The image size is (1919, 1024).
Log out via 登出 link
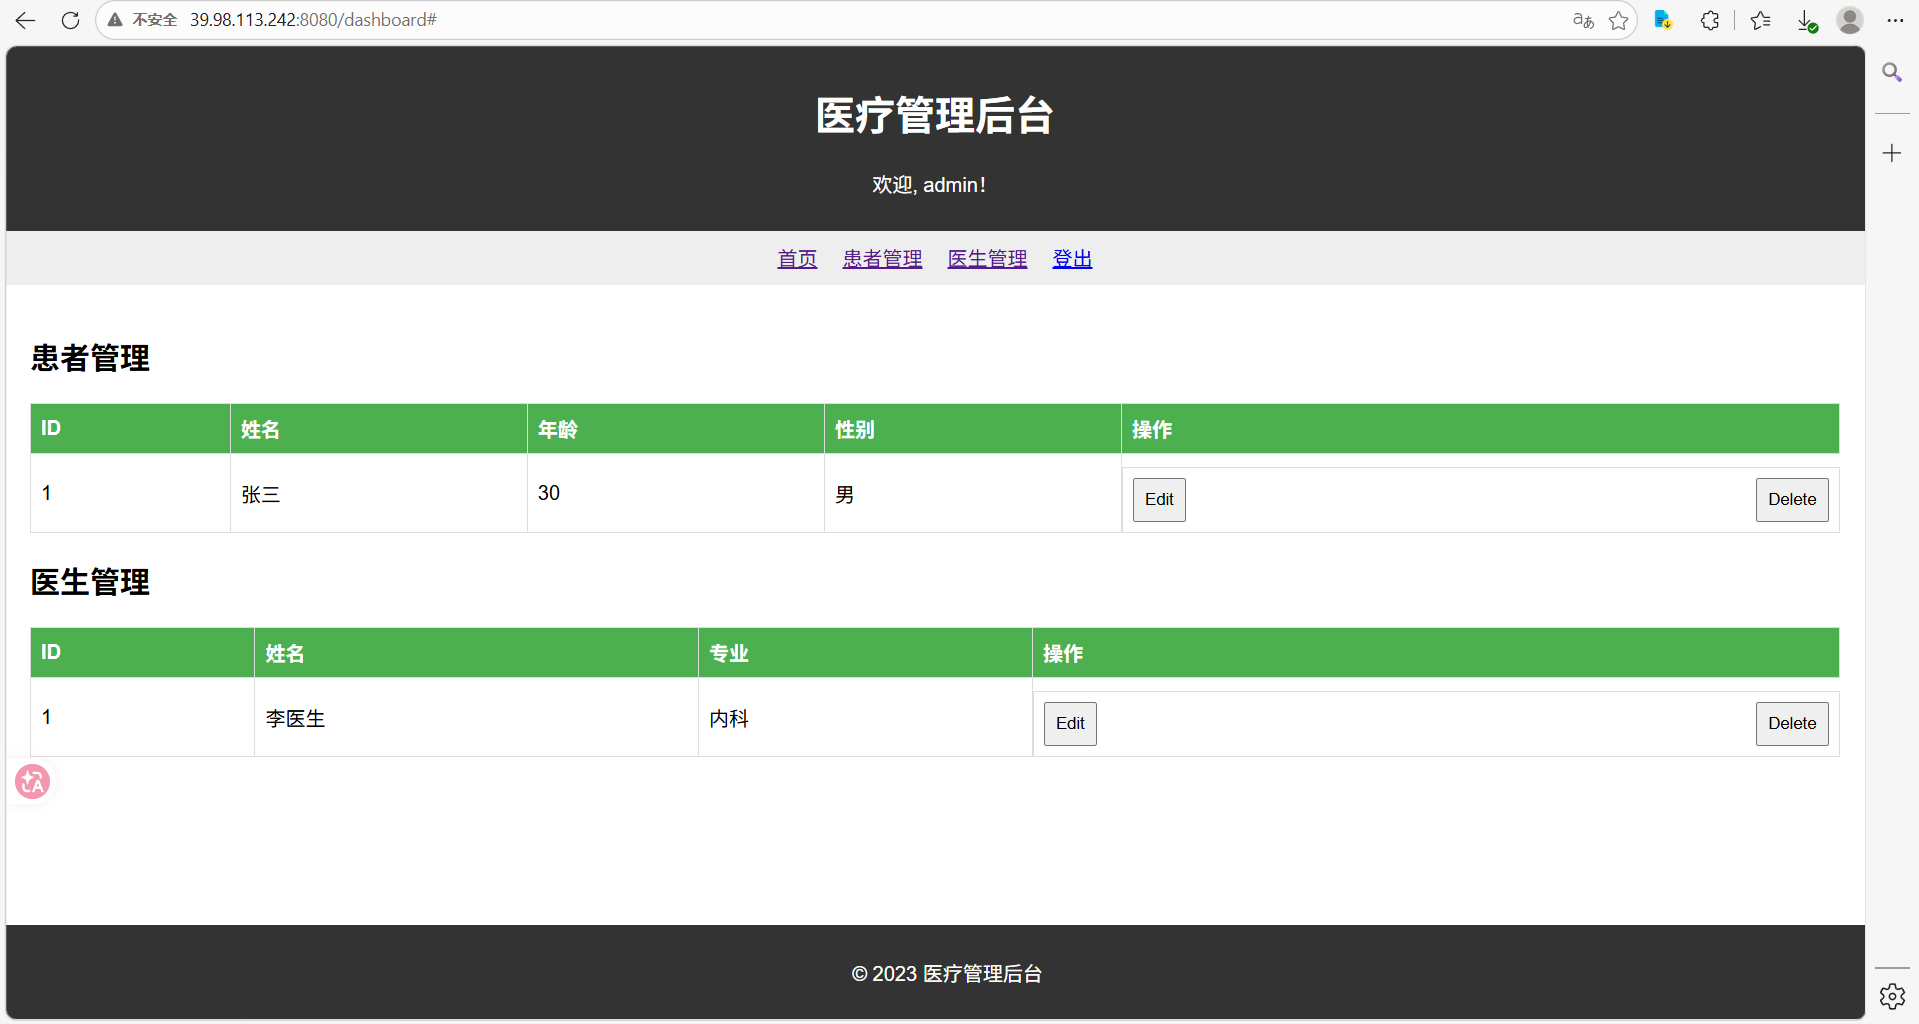click(x=1072, y=259)
